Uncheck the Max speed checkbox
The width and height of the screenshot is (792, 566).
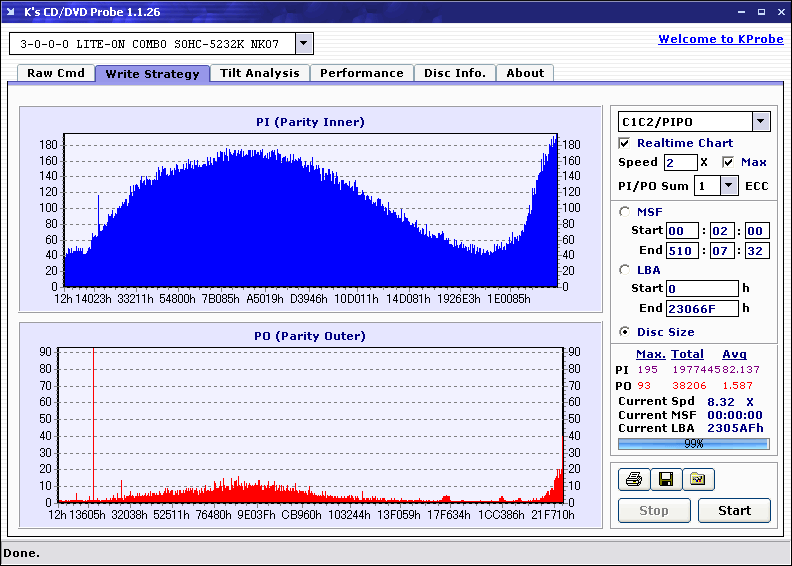tap(728, 162)
